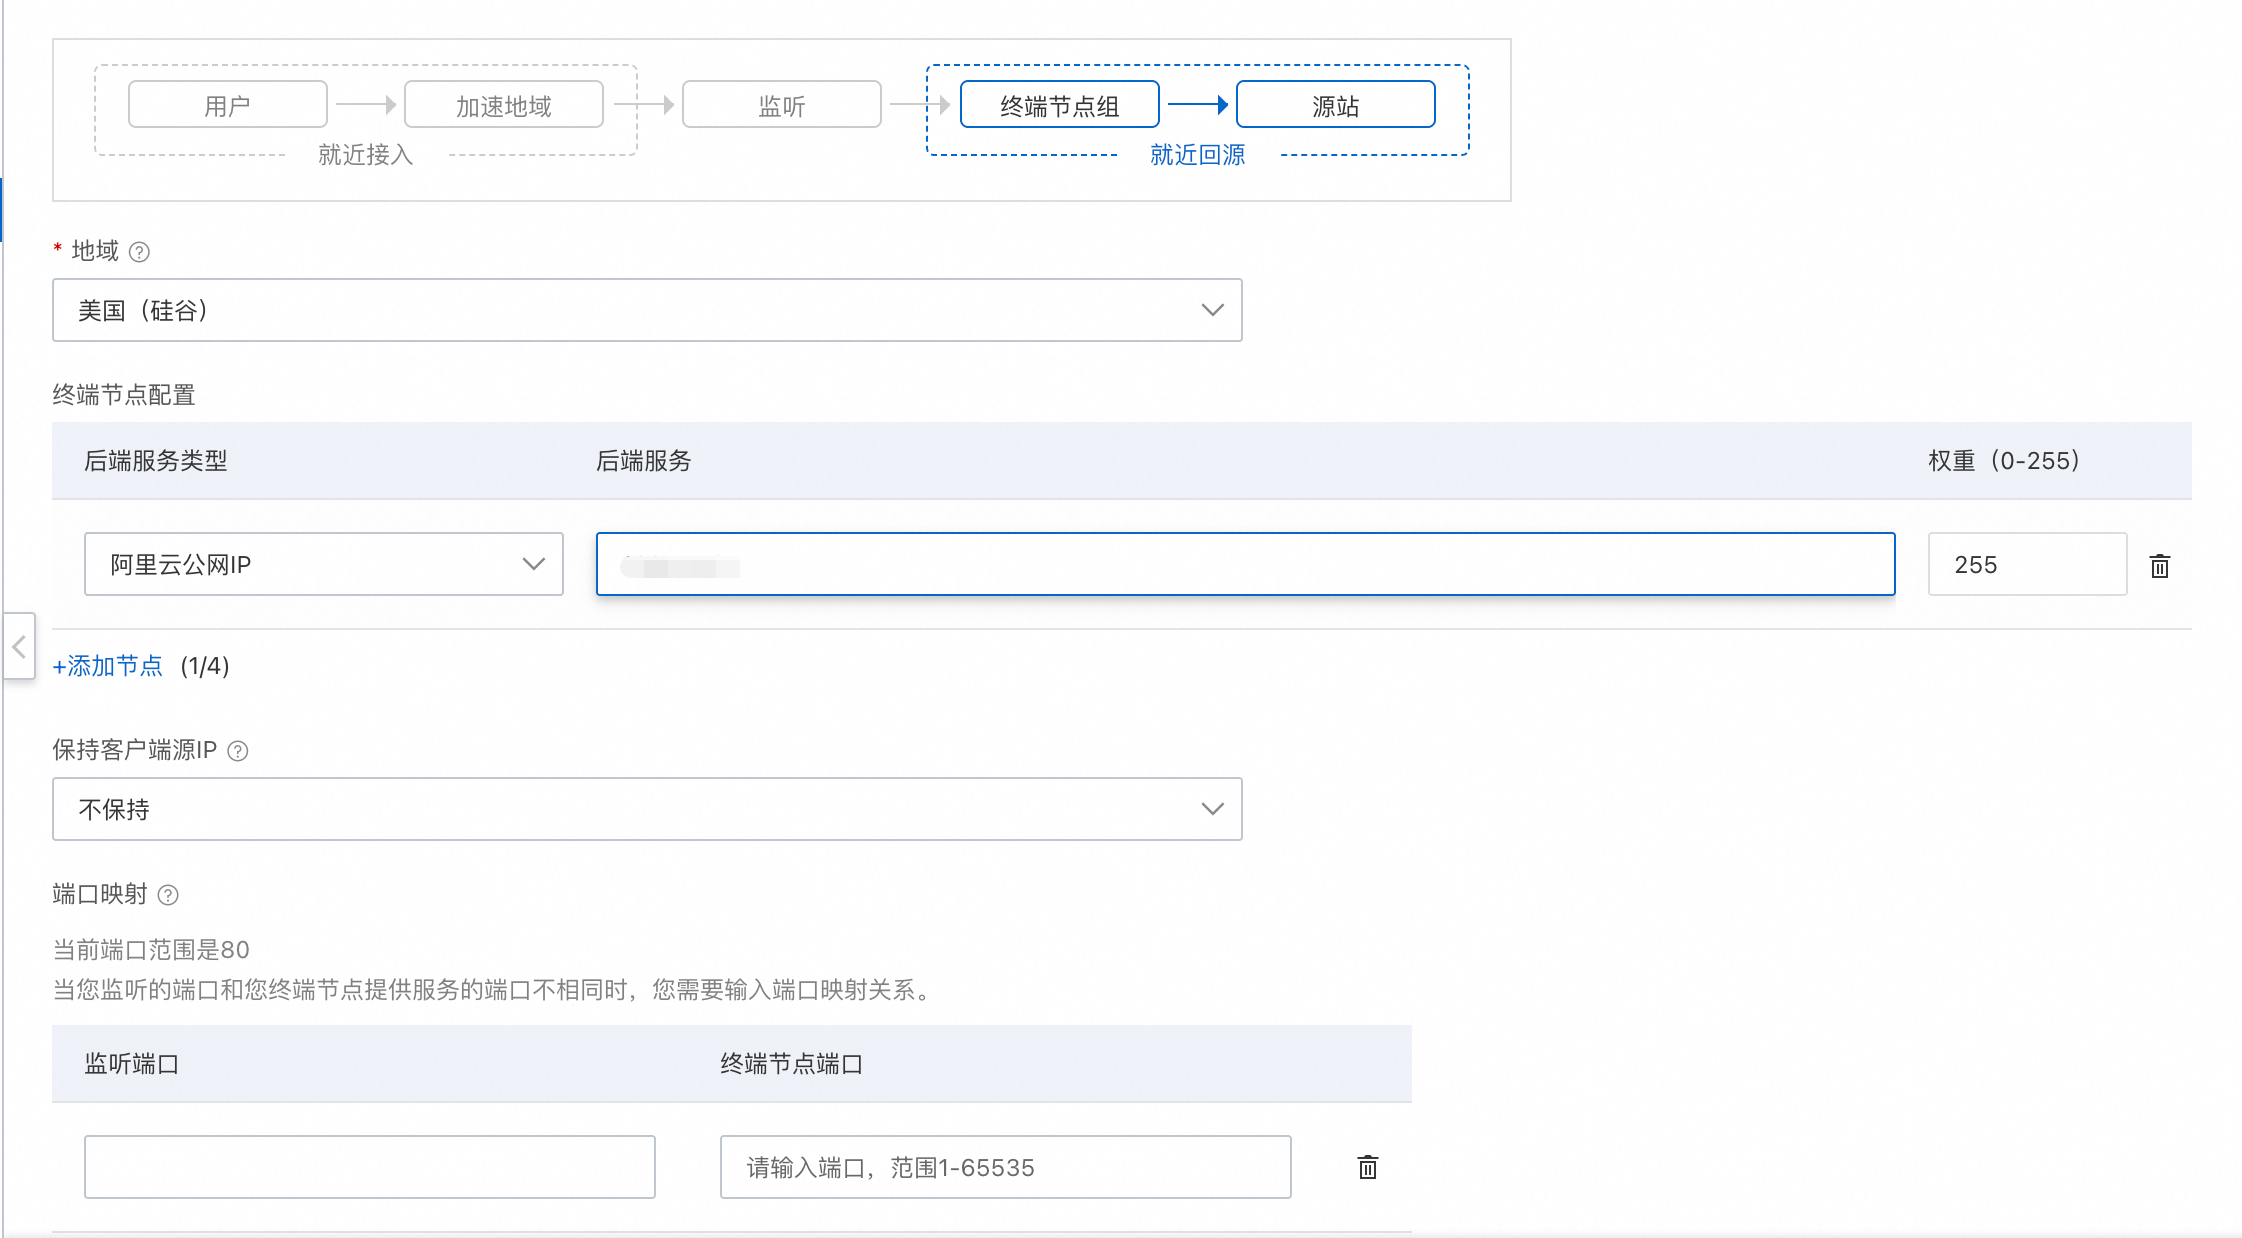Open help tooltip next to 地域 label
2242x1238 pixels.
(140, 252)
